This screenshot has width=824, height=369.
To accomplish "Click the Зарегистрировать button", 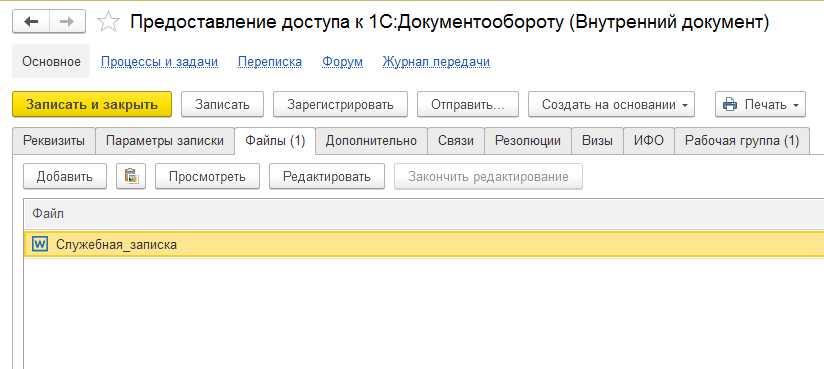I will [x=340, y=104].
